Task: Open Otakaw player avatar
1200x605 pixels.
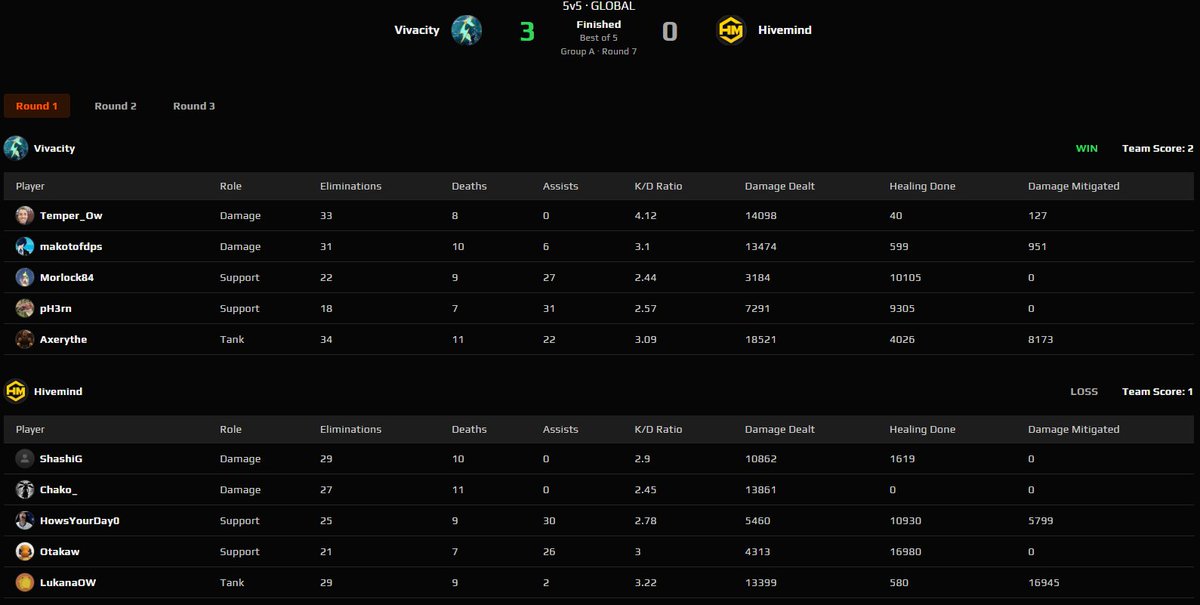Action: point(25,551)
